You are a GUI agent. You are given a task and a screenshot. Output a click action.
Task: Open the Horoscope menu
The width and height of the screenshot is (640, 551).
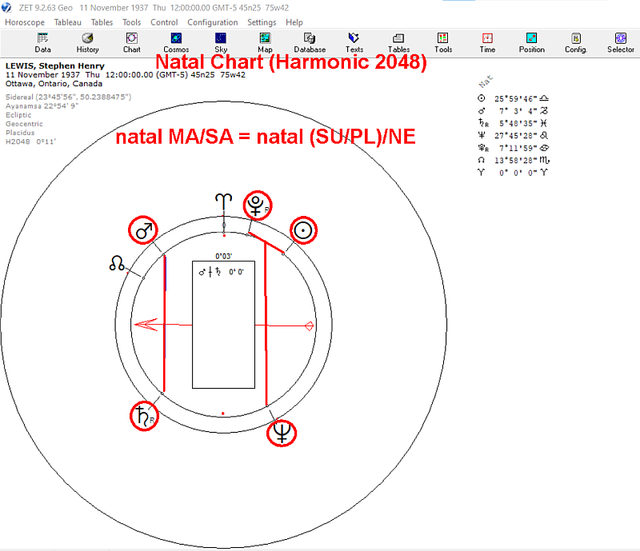pyautogui.click(x=24, y=22)
